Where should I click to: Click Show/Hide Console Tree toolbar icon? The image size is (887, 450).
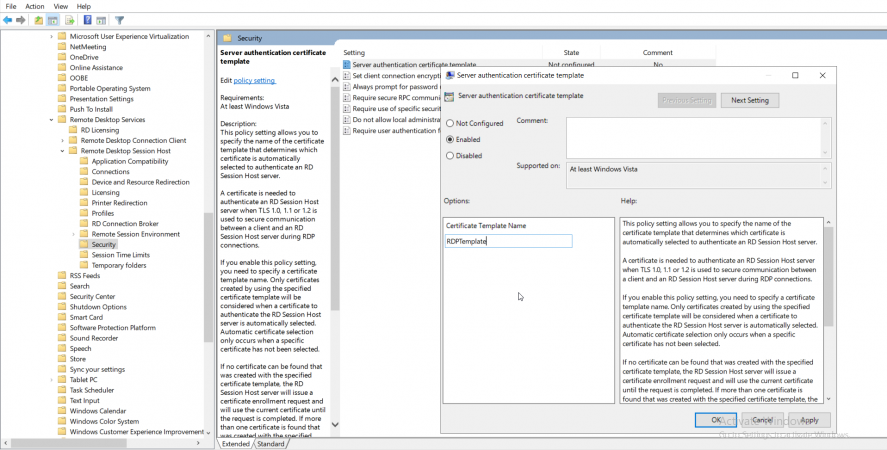[x=54, y=19]
